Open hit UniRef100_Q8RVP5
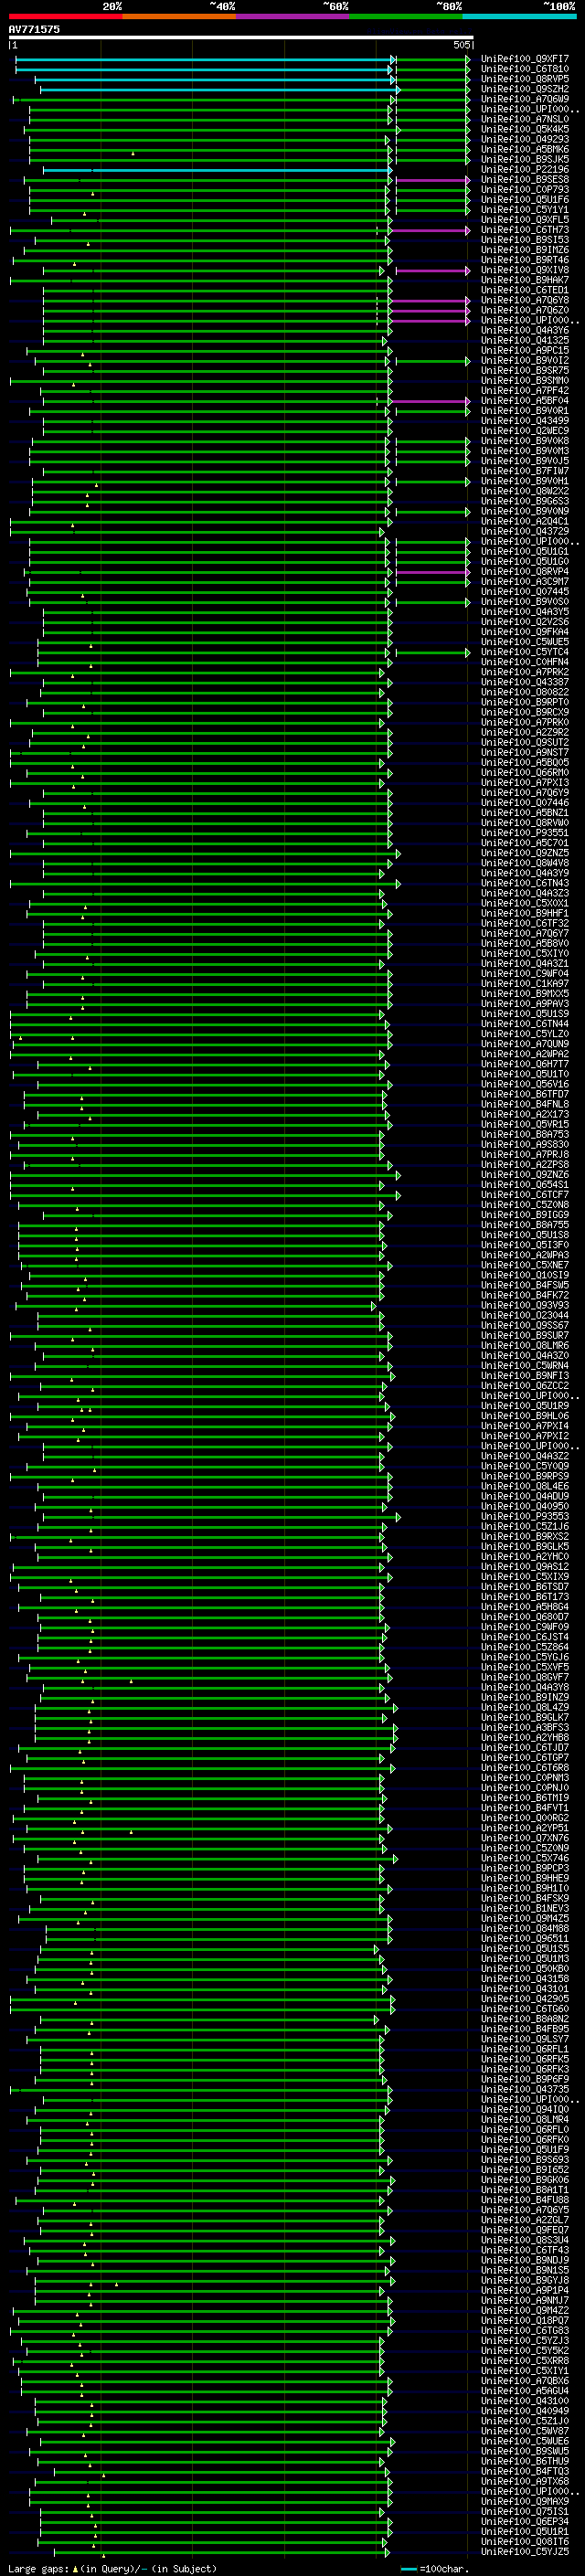This screenshot has height=2576, width=585. point(525,79)
